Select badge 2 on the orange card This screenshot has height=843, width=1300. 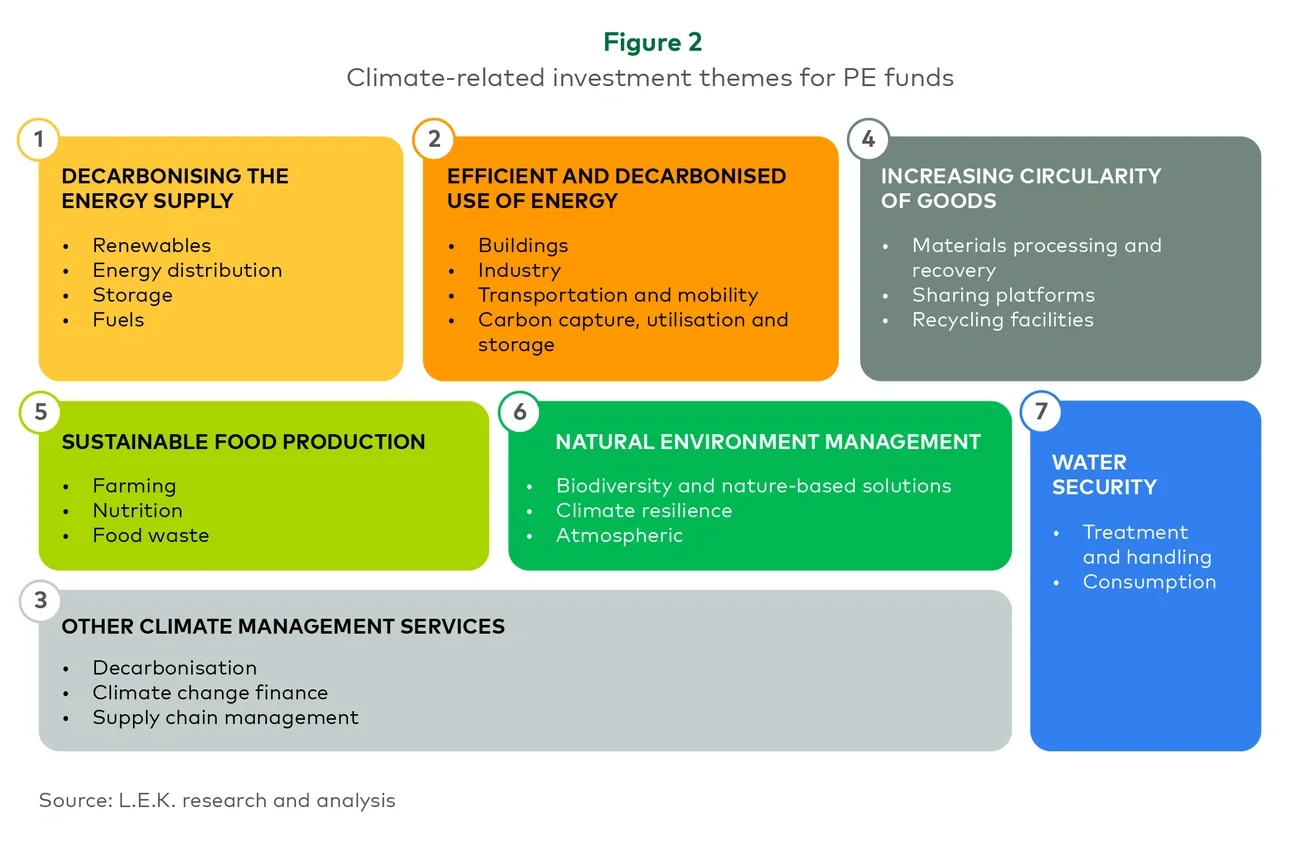433,139
